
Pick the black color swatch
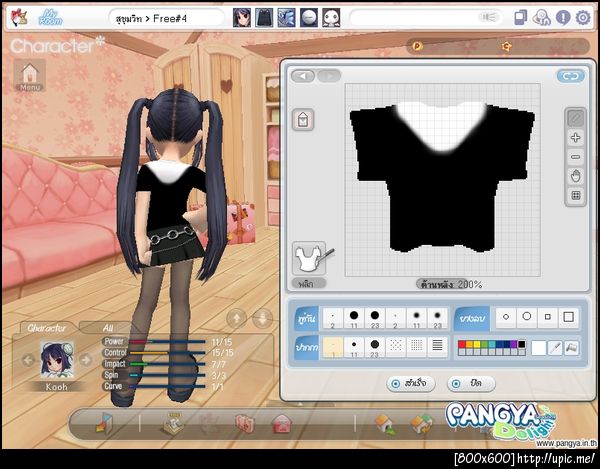(522, 344)
